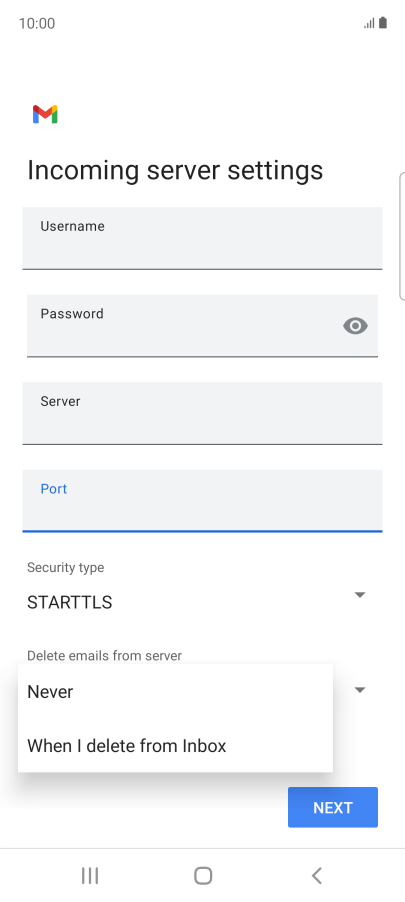Screen dimensions: 405x902
Task: Click the Delete emails from server dropdown arrow
Action: (x=360, y=690)
